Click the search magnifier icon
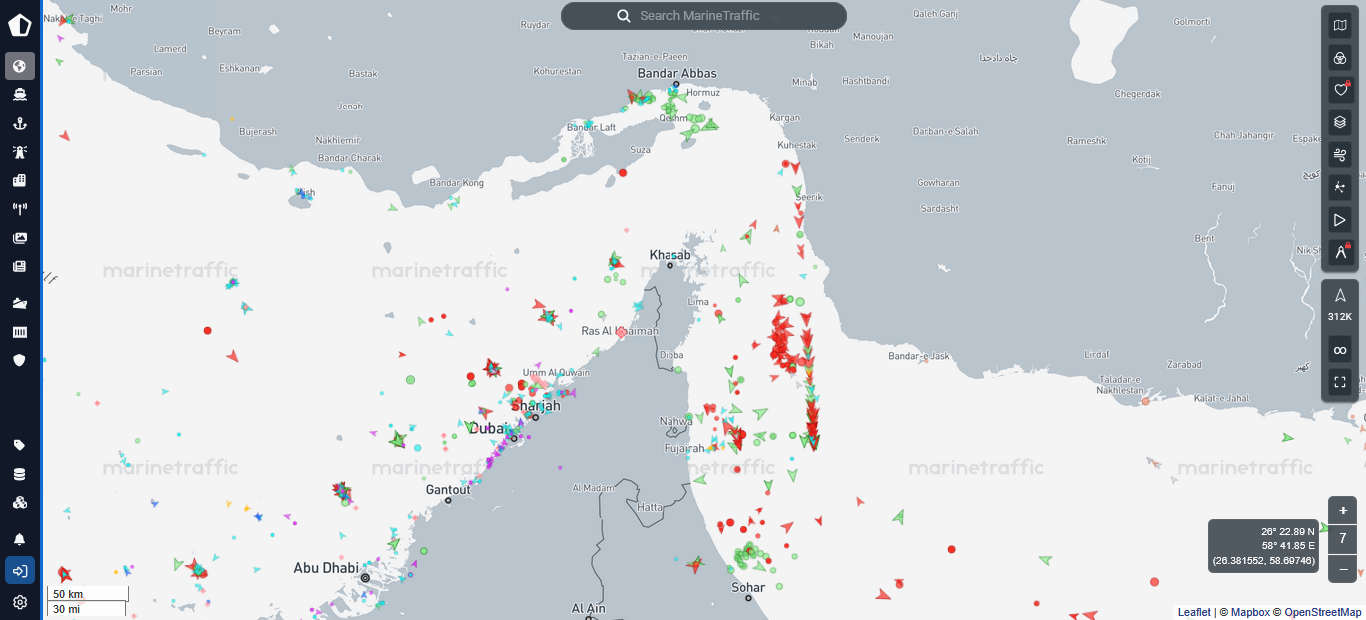Screen dimensions: 1366x620 624,16
